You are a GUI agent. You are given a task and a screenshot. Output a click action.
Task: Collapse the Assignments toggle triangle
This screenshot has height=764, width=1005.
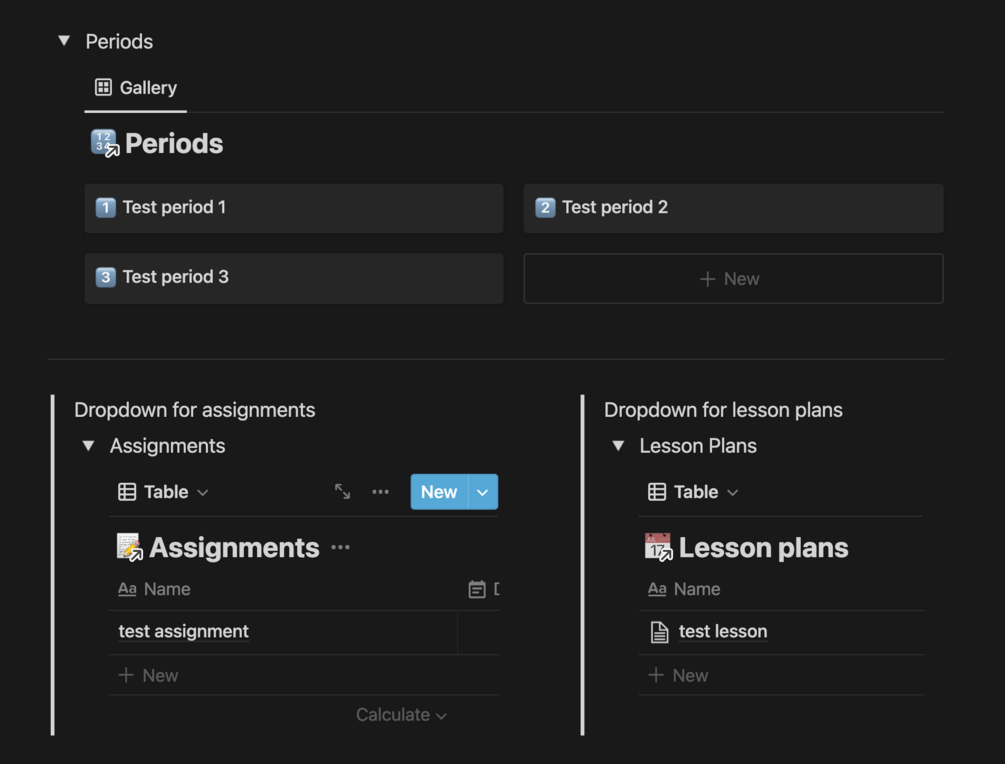pyautogui.click(x=88, y=446)
